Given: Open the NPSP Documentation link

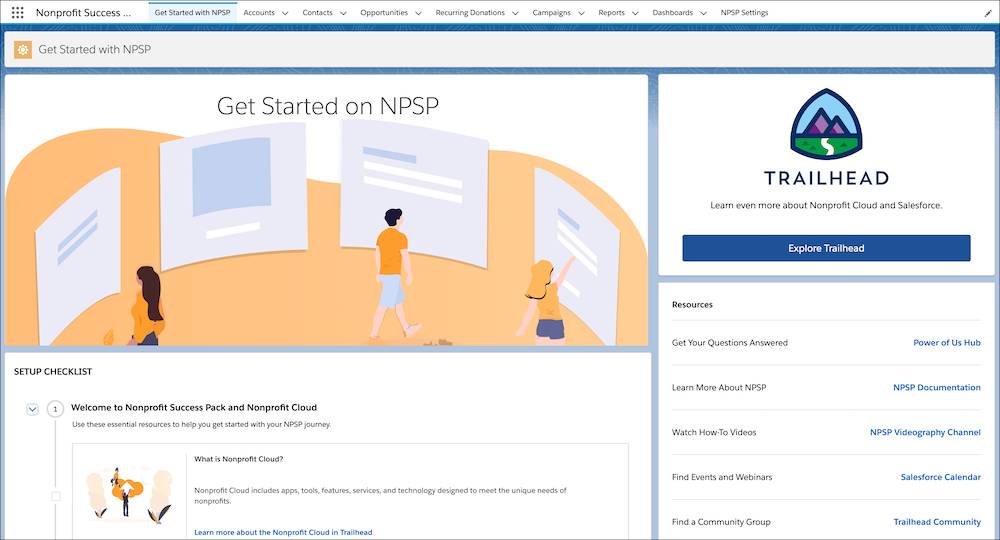Looking at the screenshot, I should tap(937, 387).
